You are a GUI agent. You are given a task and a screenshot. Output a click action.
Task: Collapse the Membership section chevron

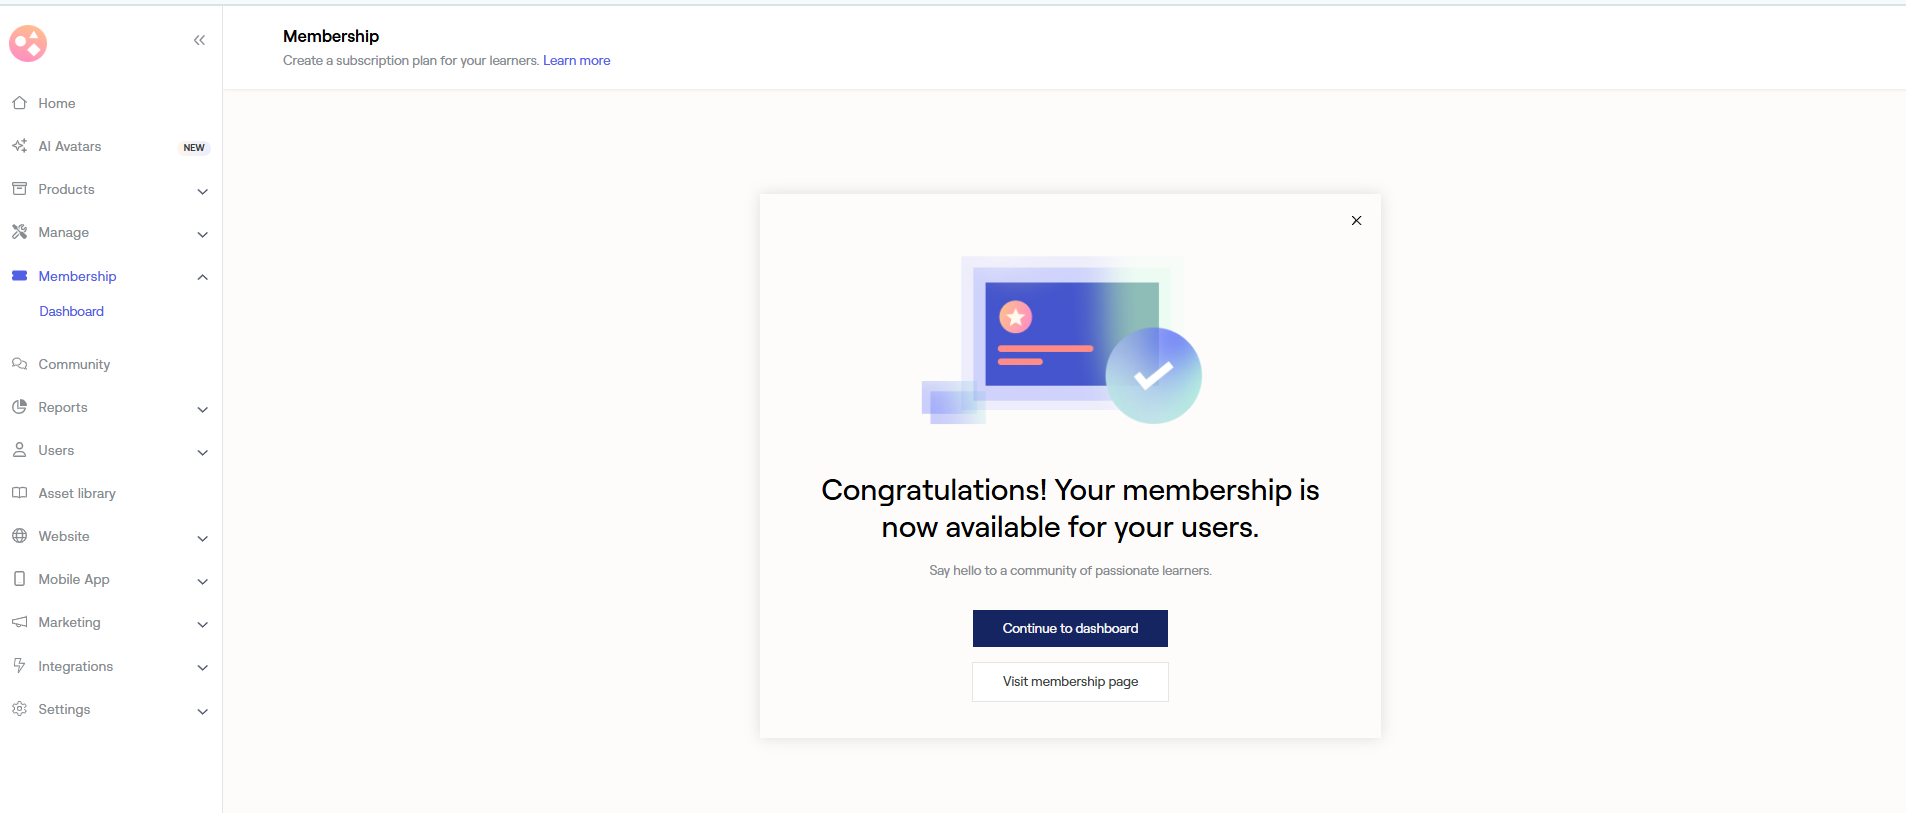203,277
